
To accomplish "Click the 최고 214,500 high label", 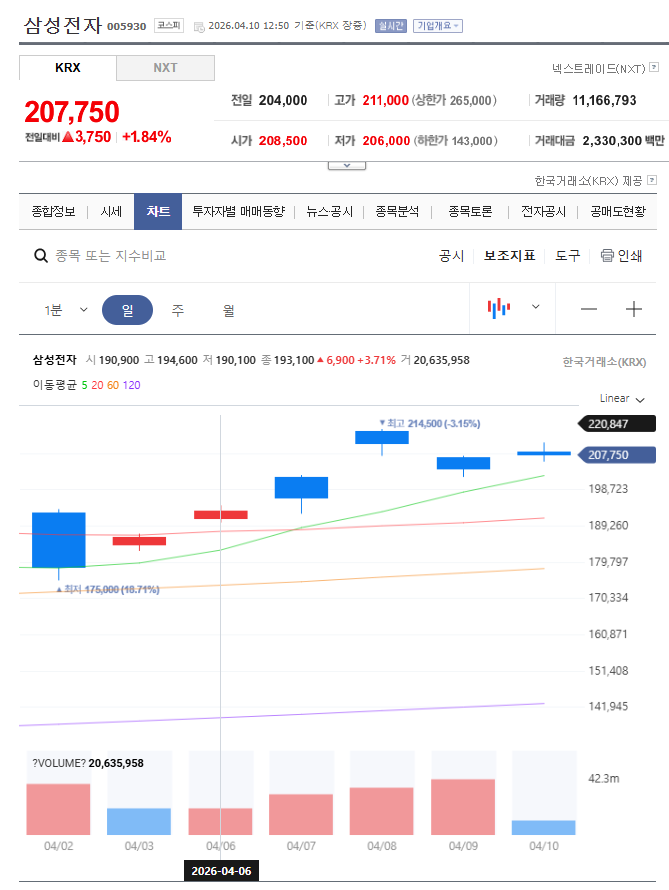I will point(430,423).
